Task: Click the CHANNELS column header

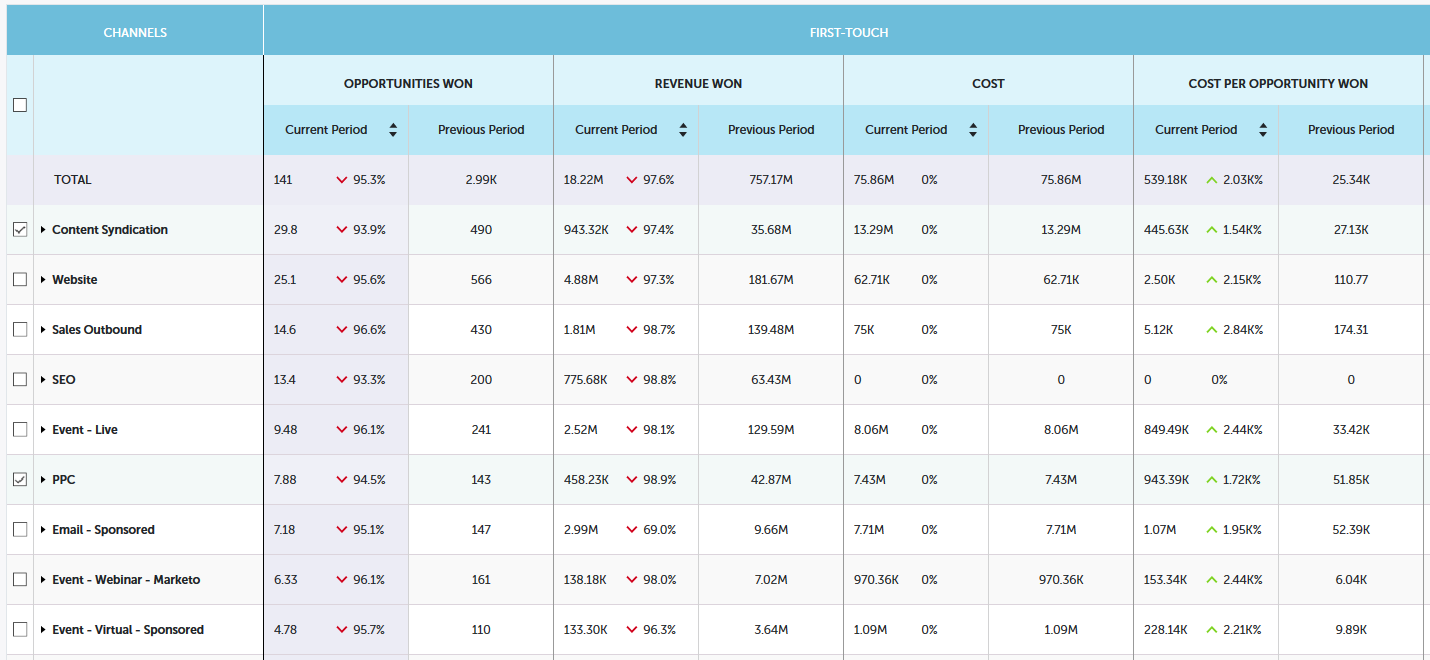Action: pyautogui.click(x=135, y=33)
